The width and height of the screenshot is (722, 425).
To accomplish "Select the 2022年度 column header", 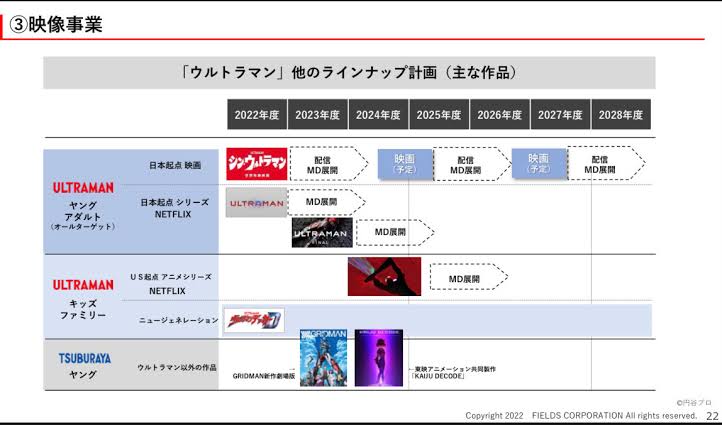I will coord(256,115).
